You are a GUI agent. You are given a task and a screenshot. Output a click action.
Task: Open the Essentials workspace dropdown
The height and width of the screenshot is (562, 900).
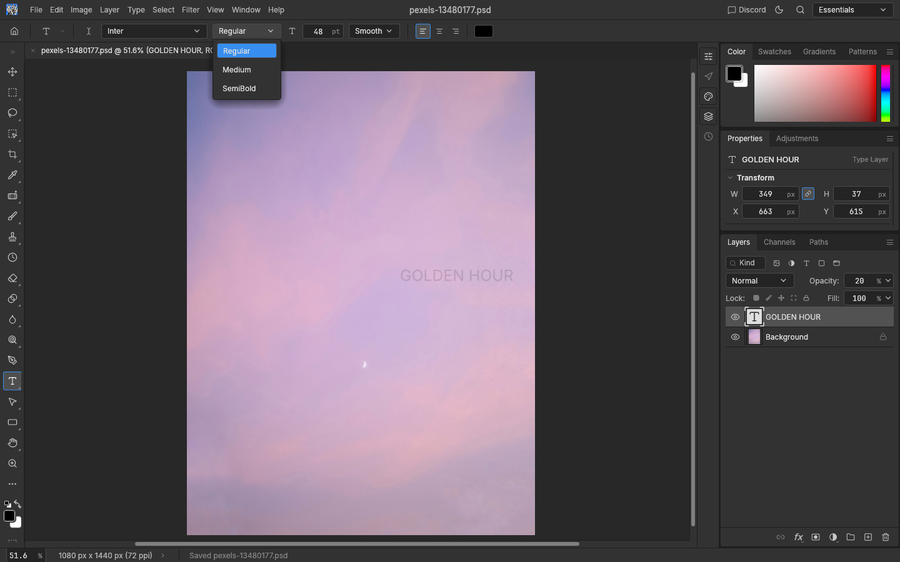(852, 10)
